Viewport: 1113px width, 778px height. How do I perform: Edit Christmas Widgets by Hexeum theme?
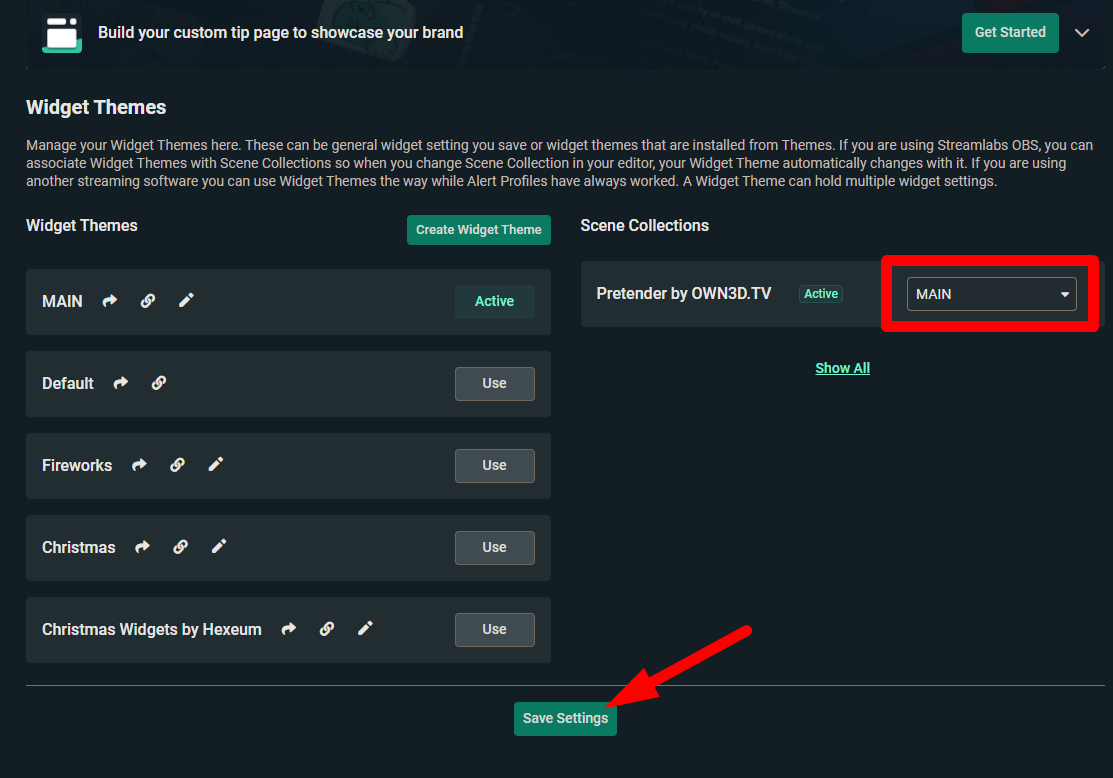(x=365, y=629)
